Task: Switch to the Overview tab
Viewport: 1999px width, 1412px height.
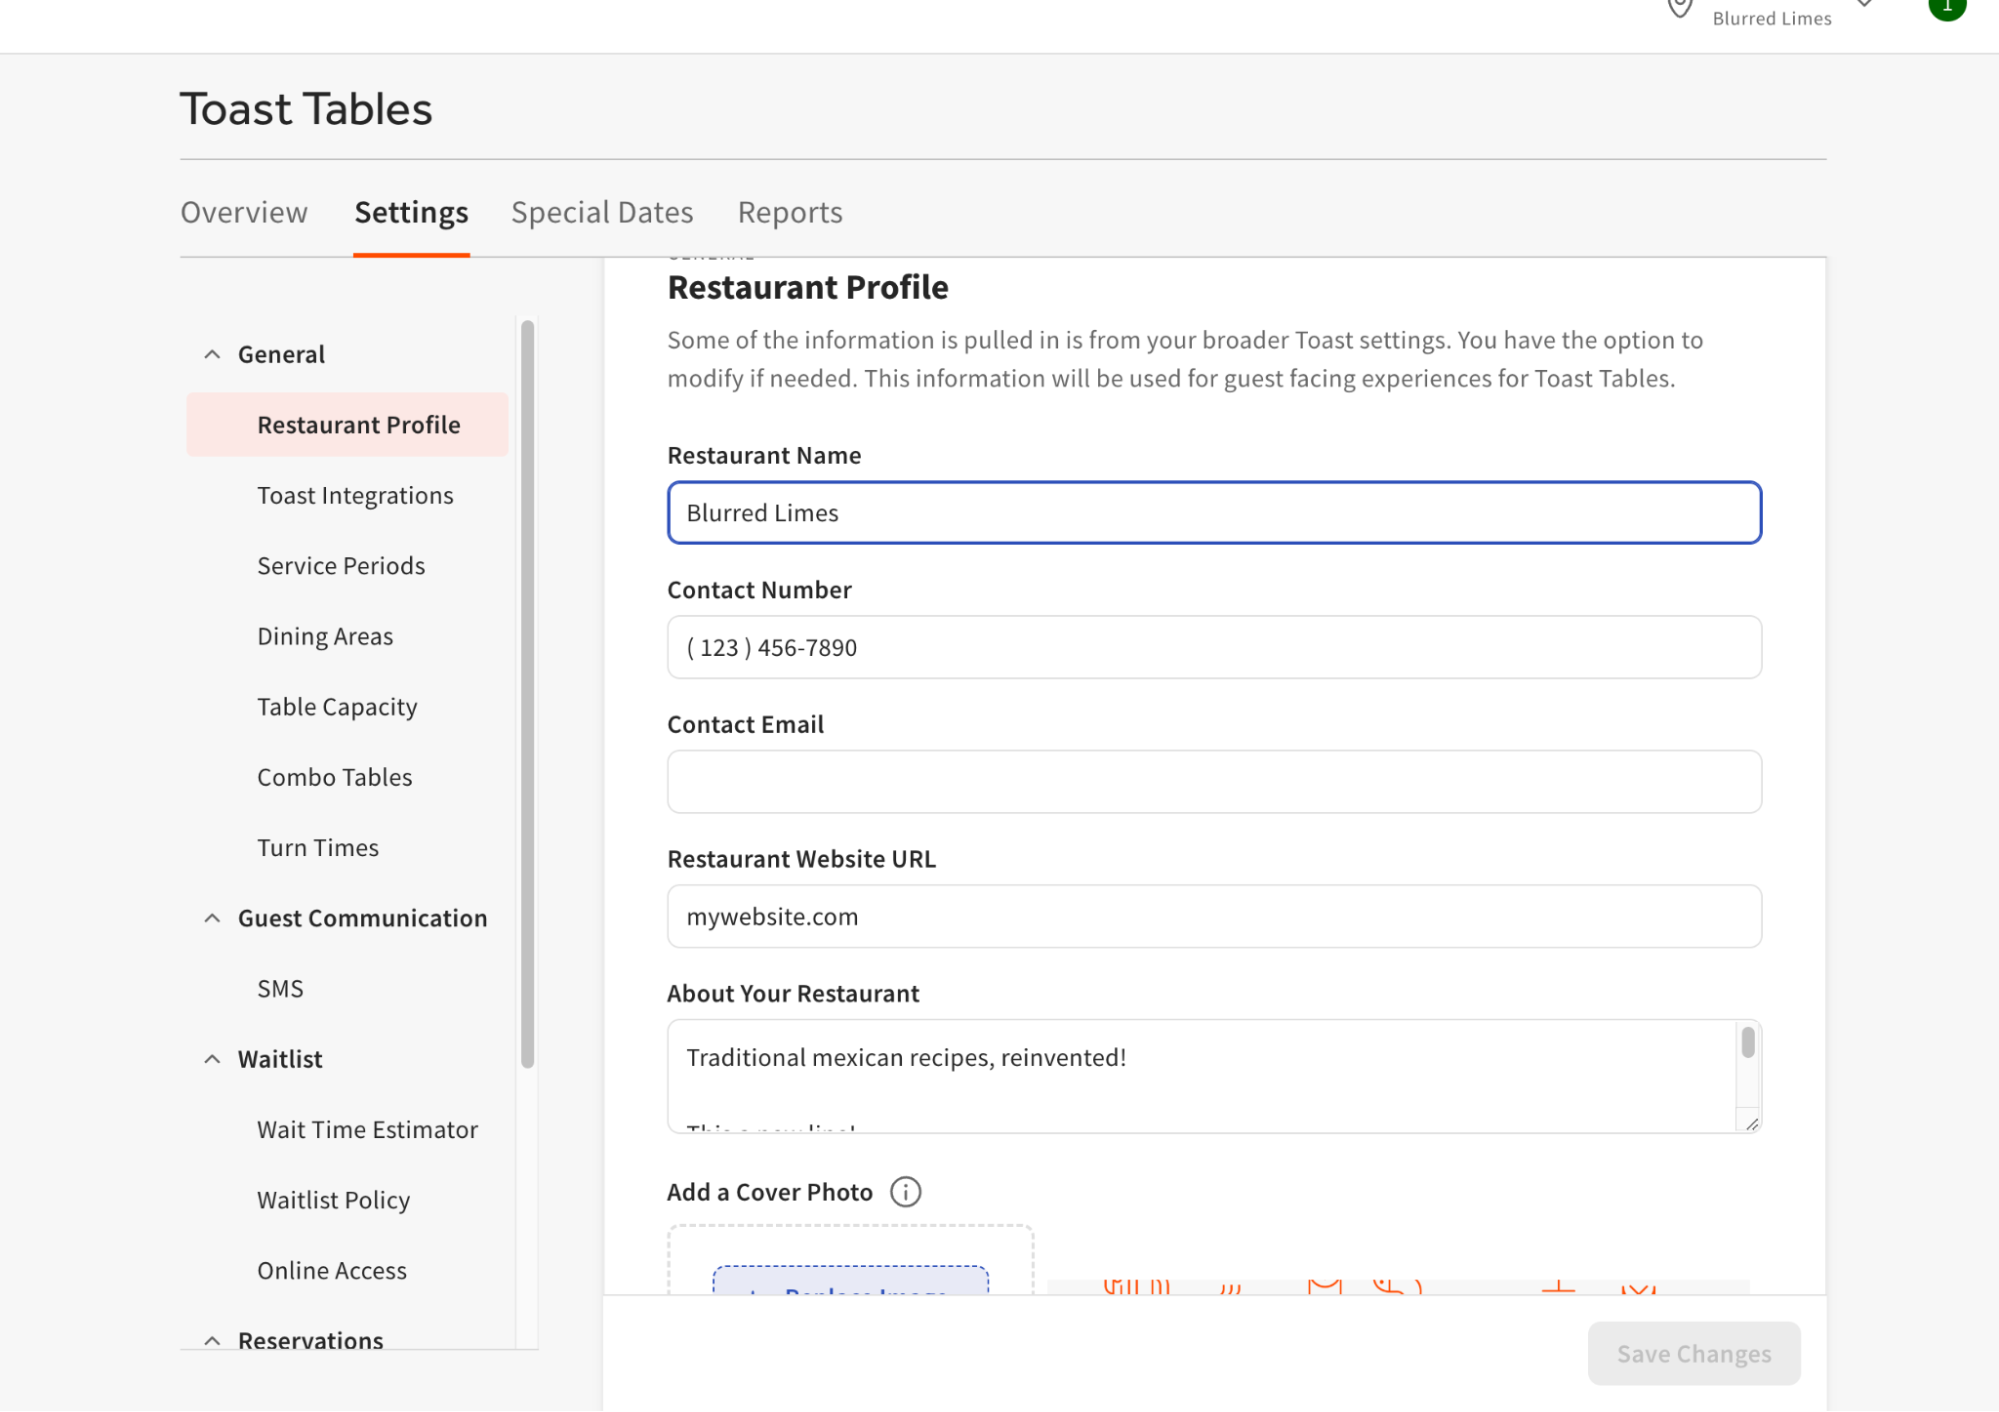Action: coord(243,212)
